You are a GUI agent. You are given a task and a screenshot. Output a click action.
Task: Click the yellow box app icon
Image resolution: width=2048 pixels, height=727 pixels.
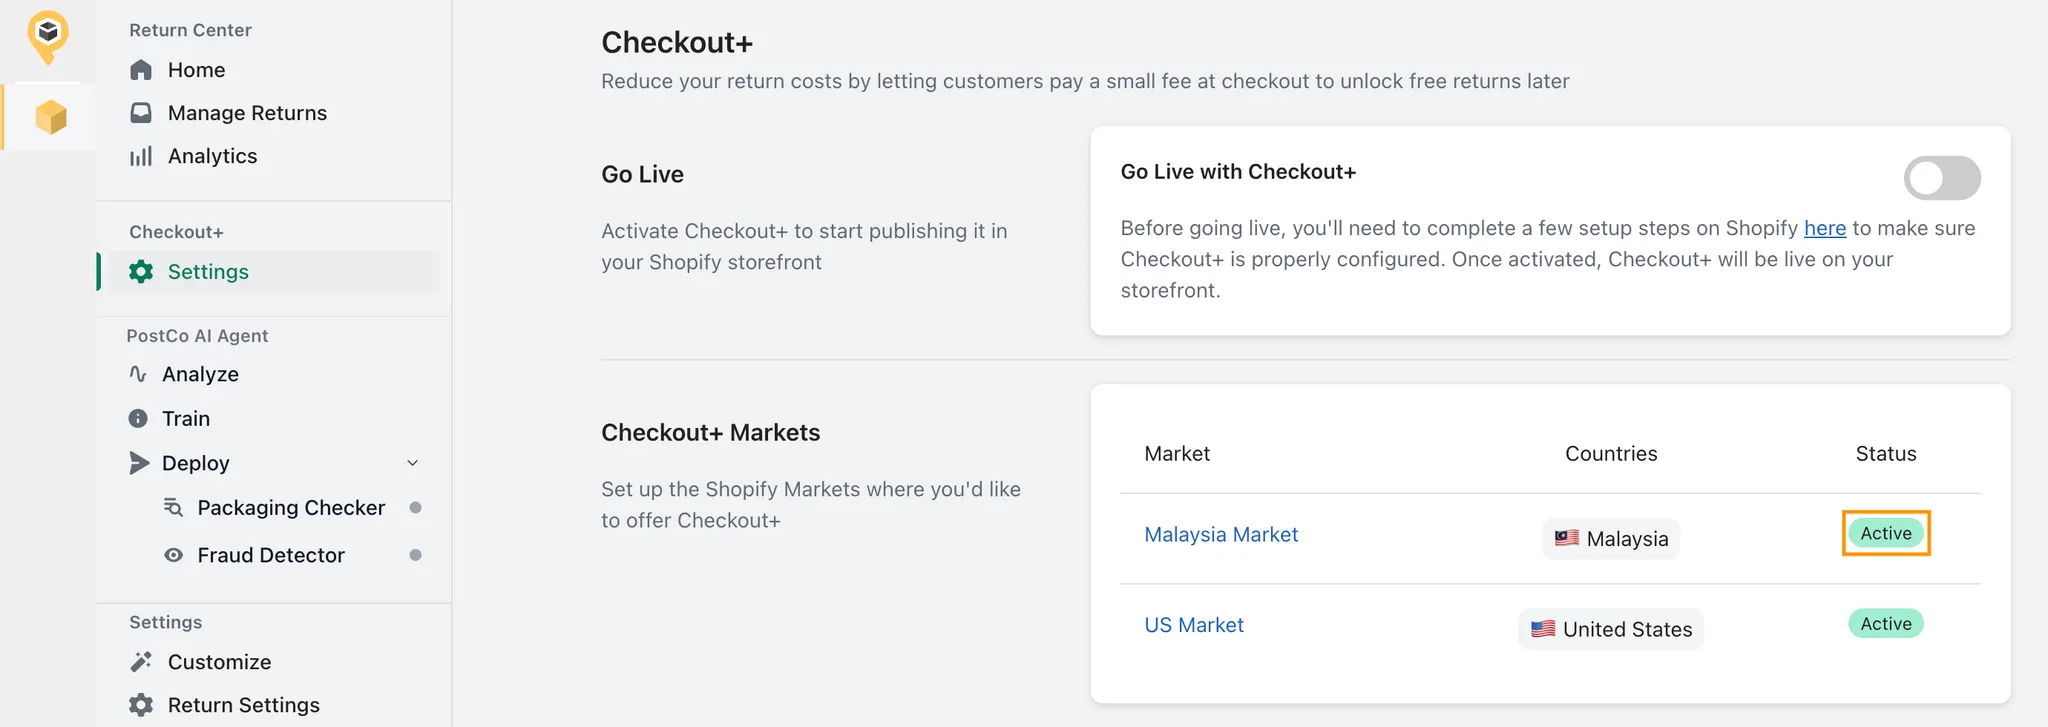click(x=50, y=117)
